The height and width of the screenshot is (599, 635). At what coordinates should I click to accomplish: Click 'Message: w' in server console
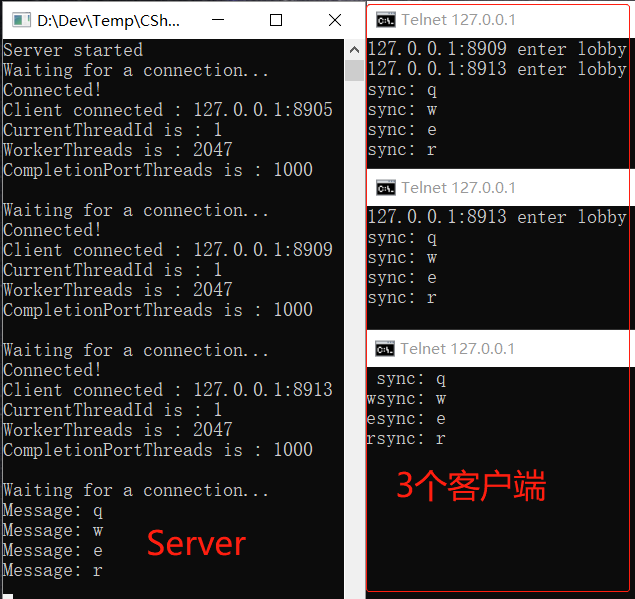53,531
